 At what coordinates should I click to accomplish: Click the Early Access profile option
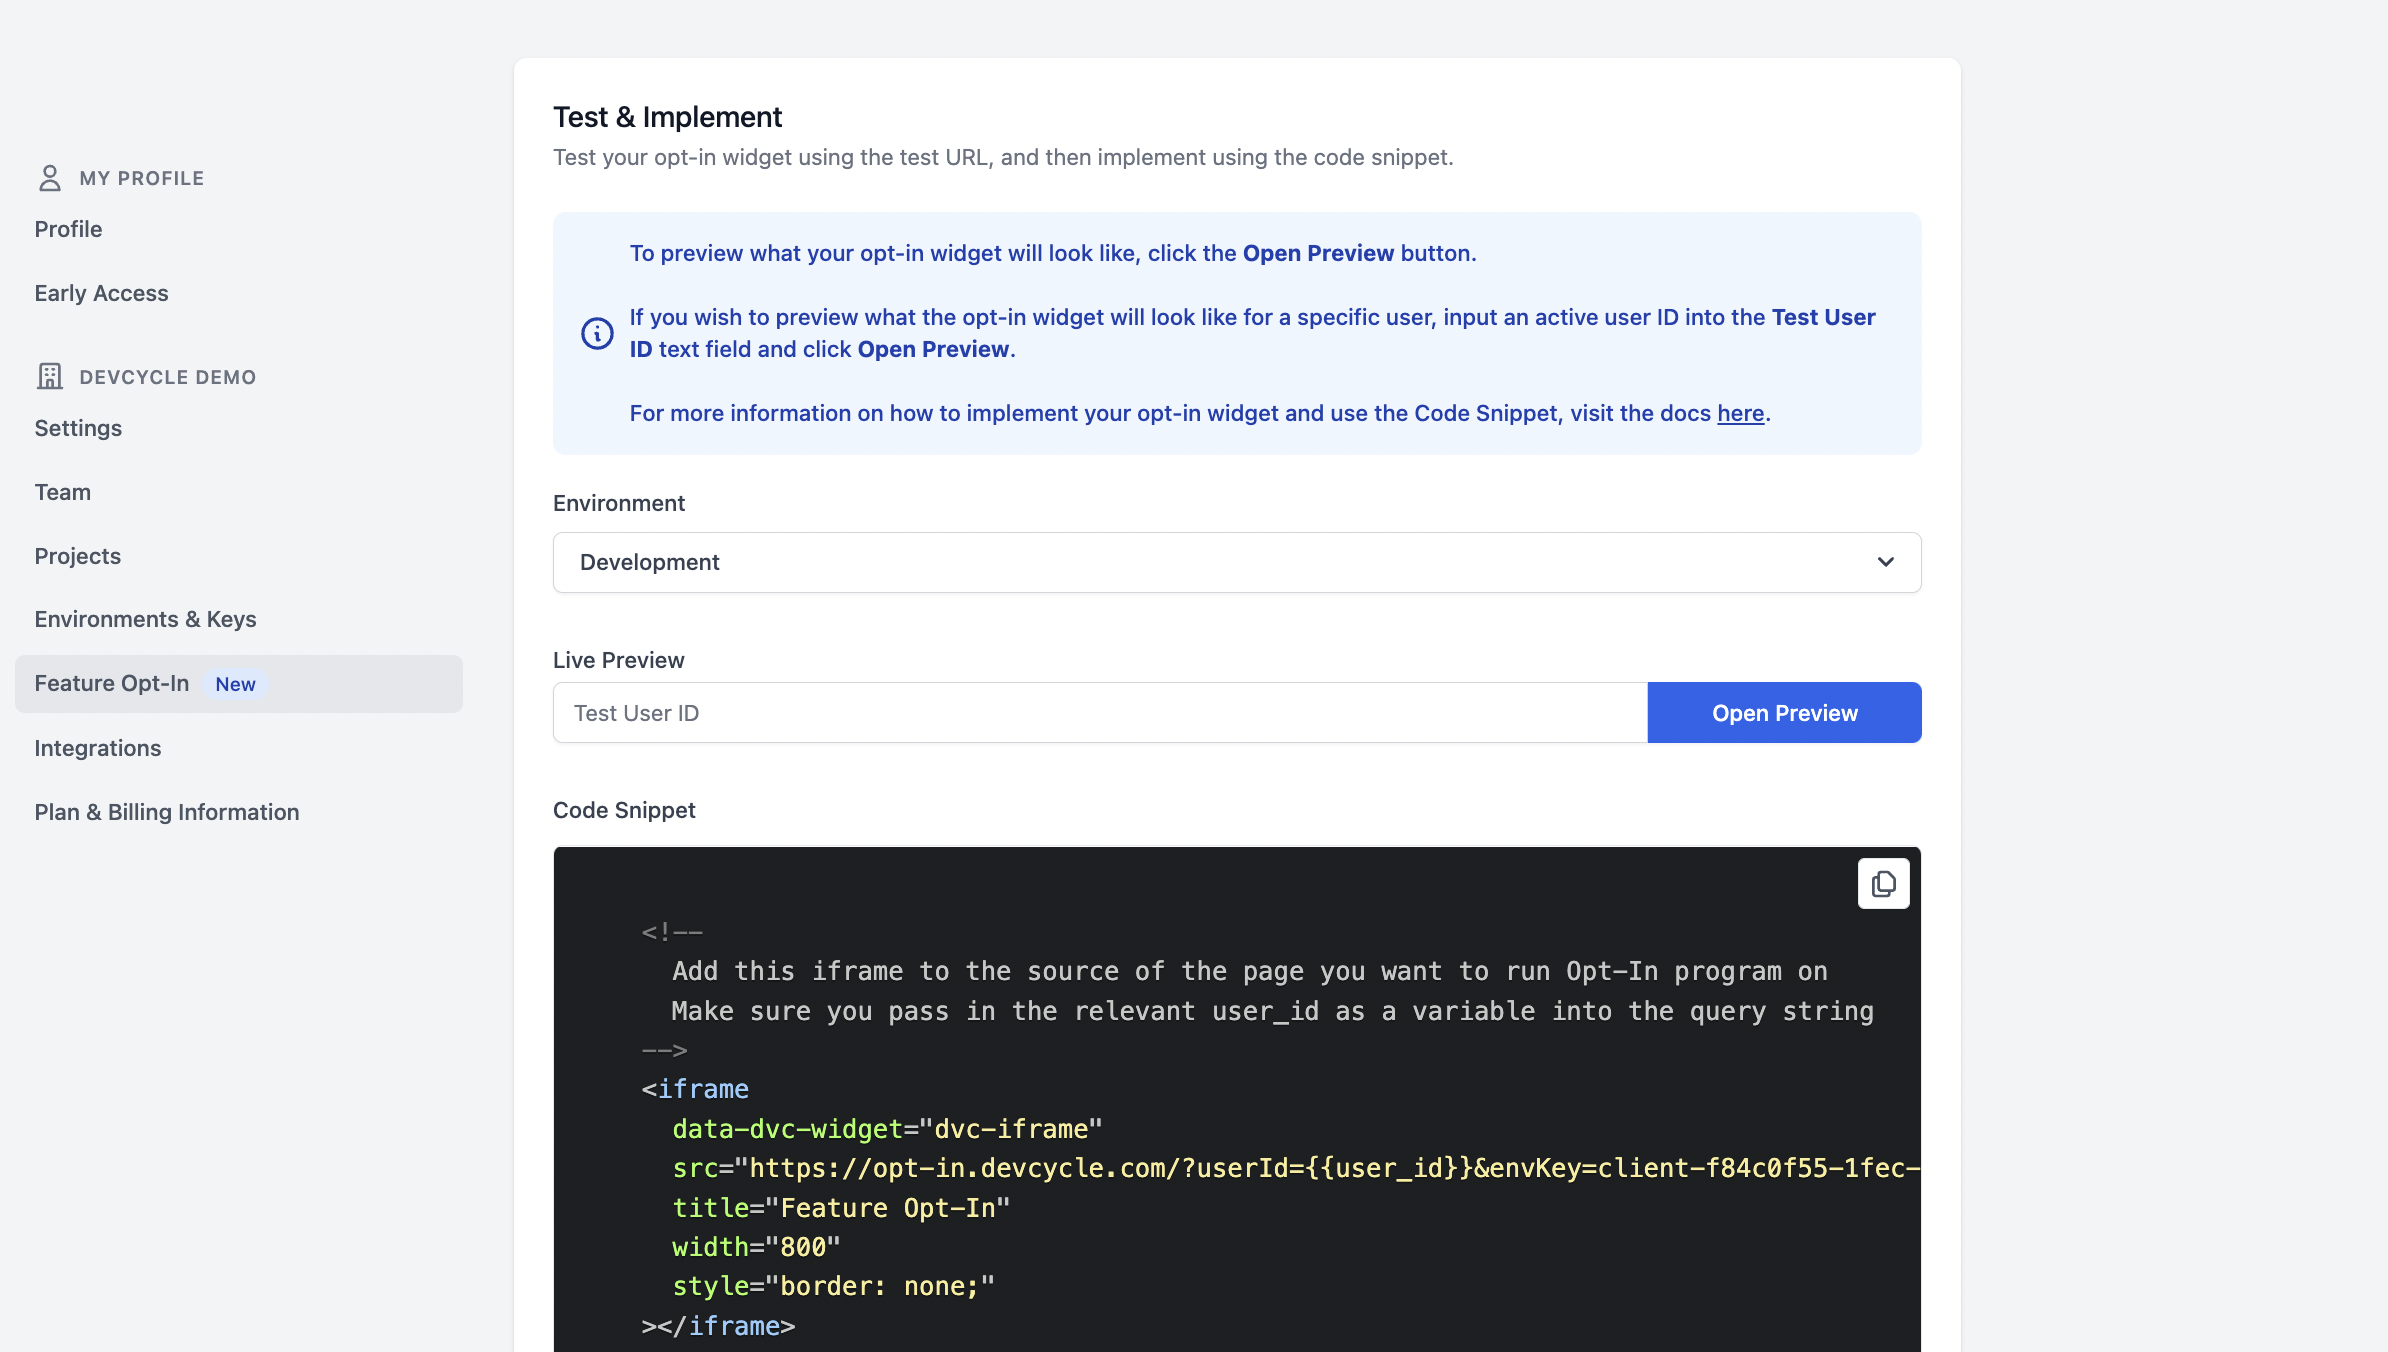102,292
